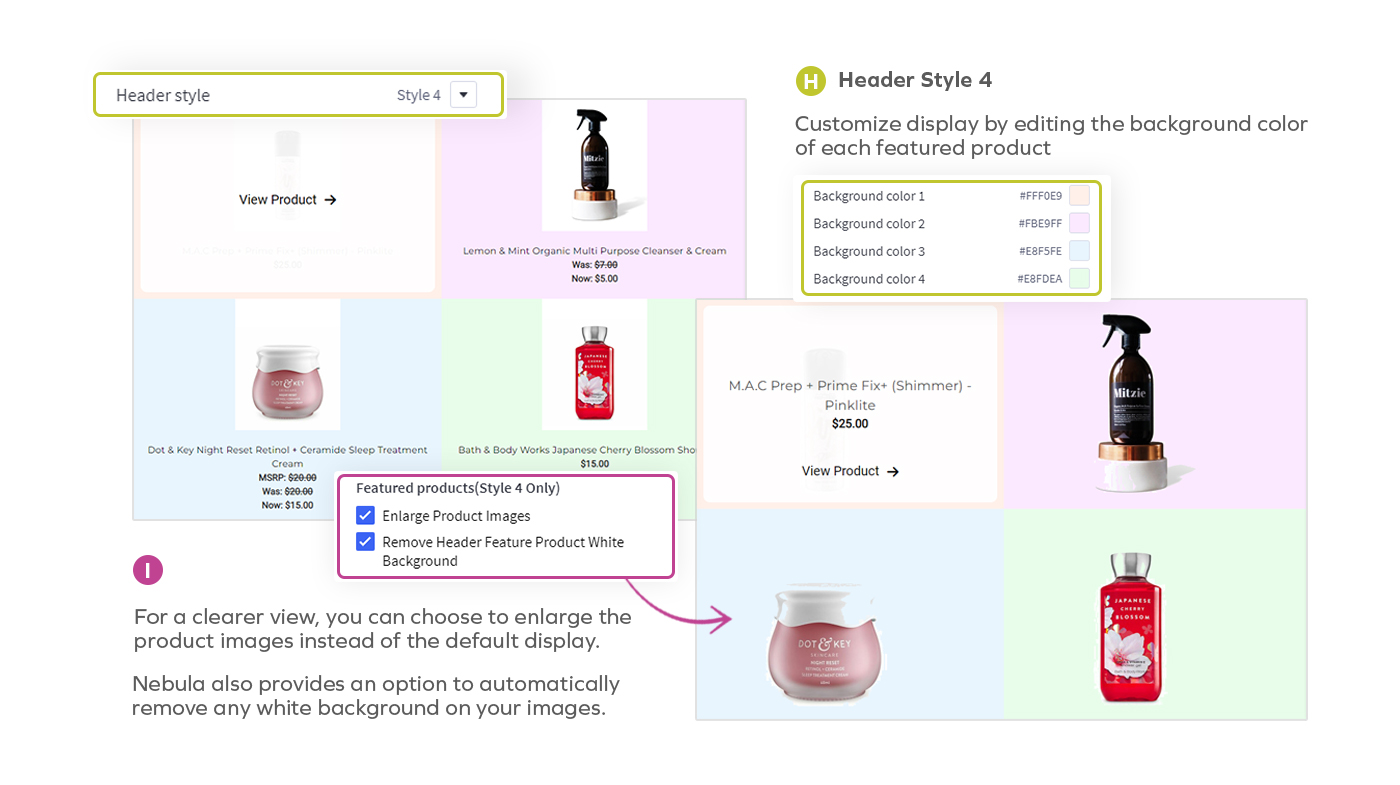Open Mitzie spray bottle image in small preview
This screenshot has width=1400, height=785.
point(594,164)
